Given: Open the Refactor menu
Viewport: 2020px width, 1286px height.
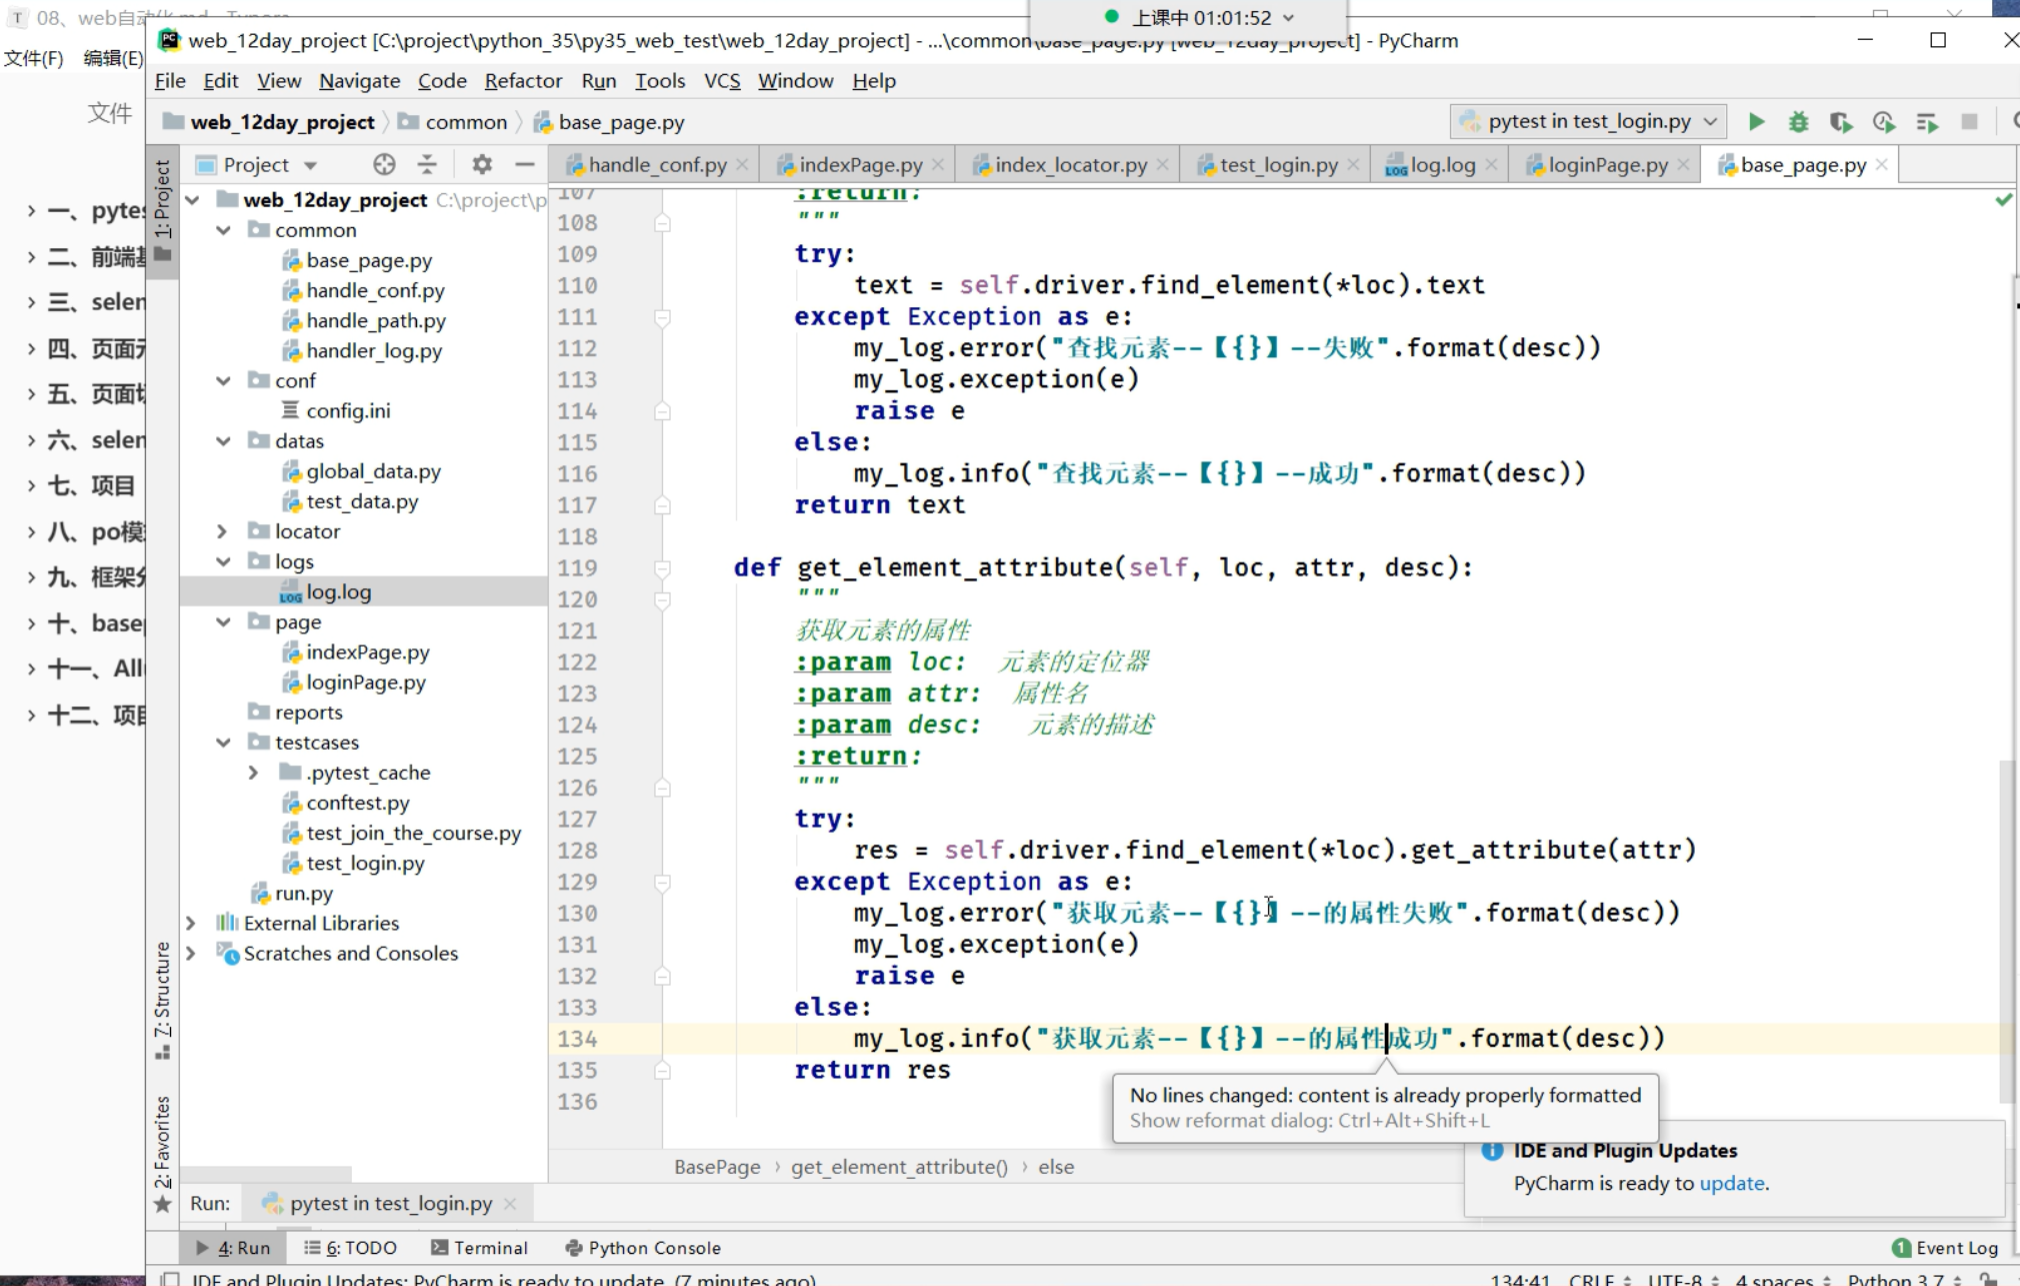Looking at the screenshot, I should click(522, 81).
